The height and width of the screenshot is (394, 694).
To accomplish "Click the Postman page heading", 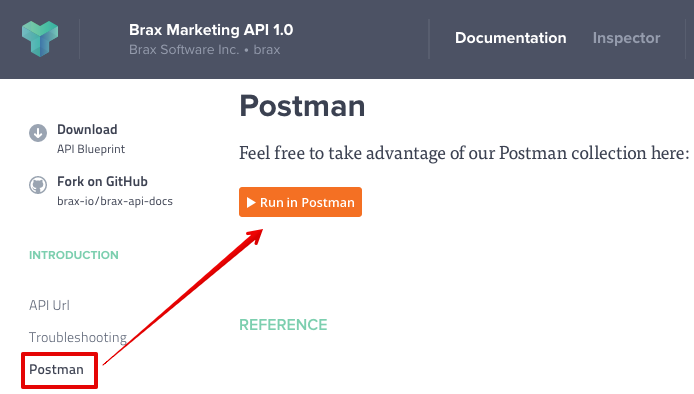I will click(302, 106).
